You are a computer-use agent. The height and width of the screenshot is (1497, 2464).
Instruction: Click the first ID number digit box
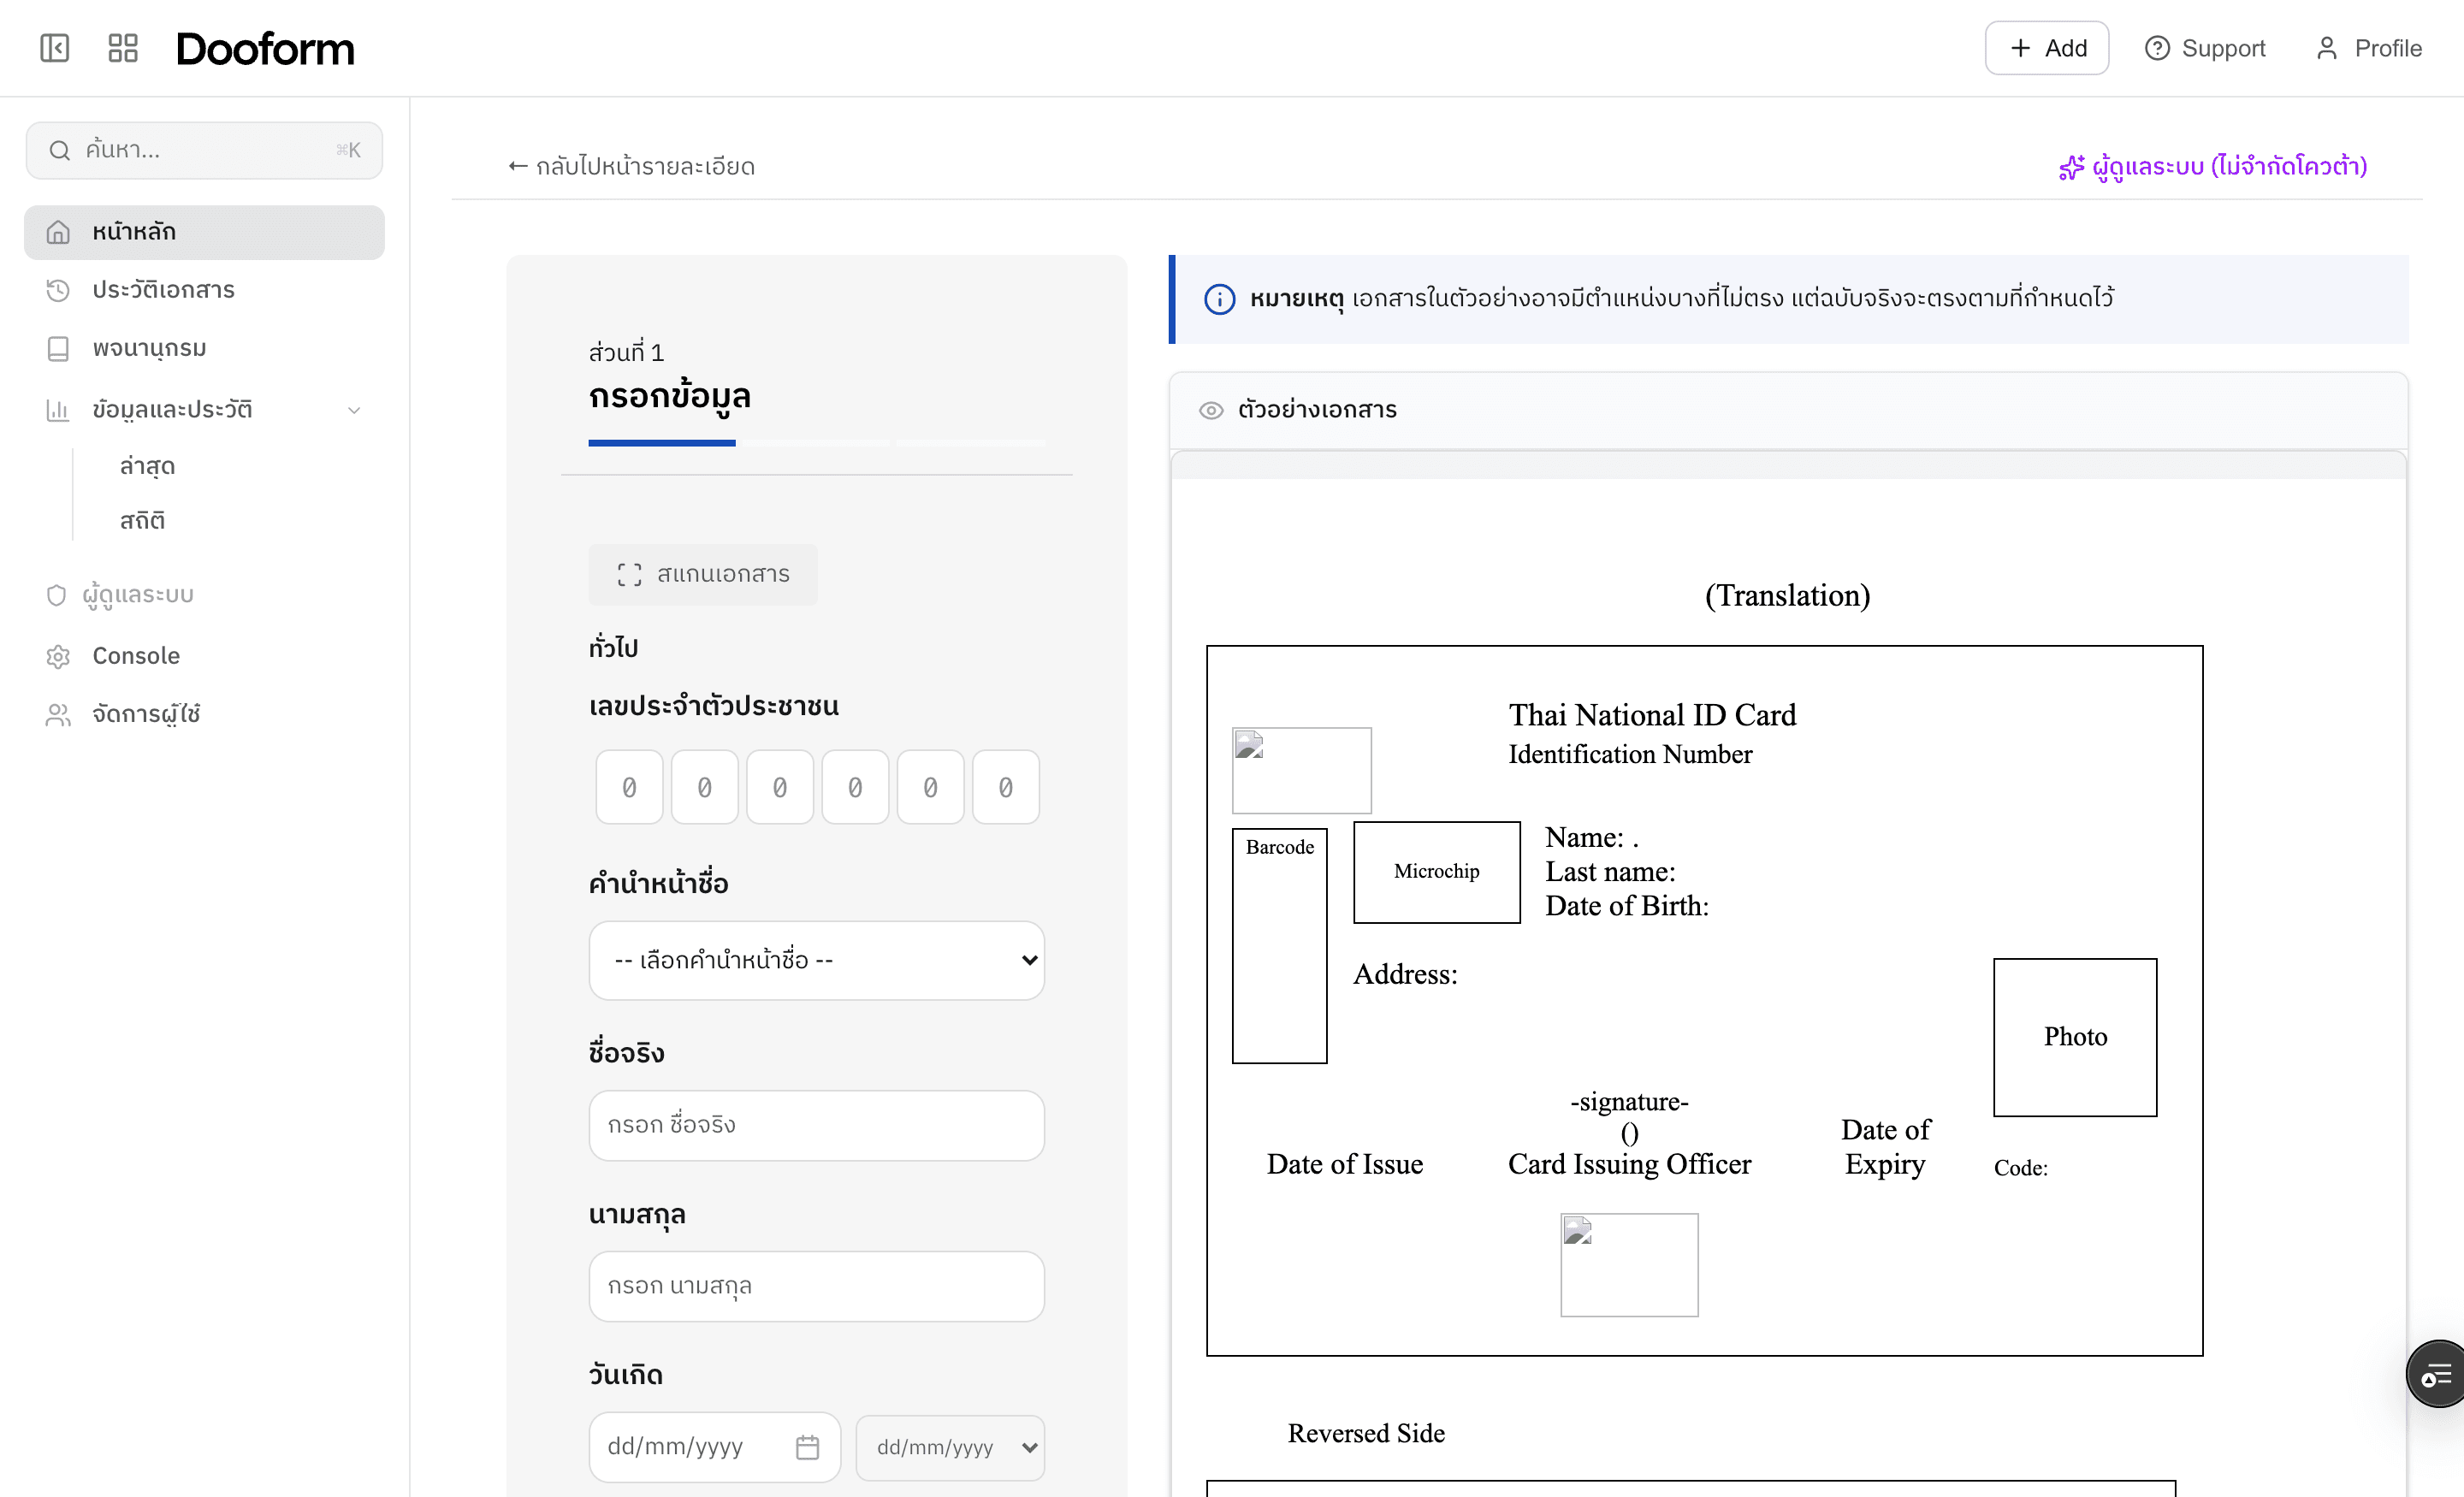click(628, 787)
